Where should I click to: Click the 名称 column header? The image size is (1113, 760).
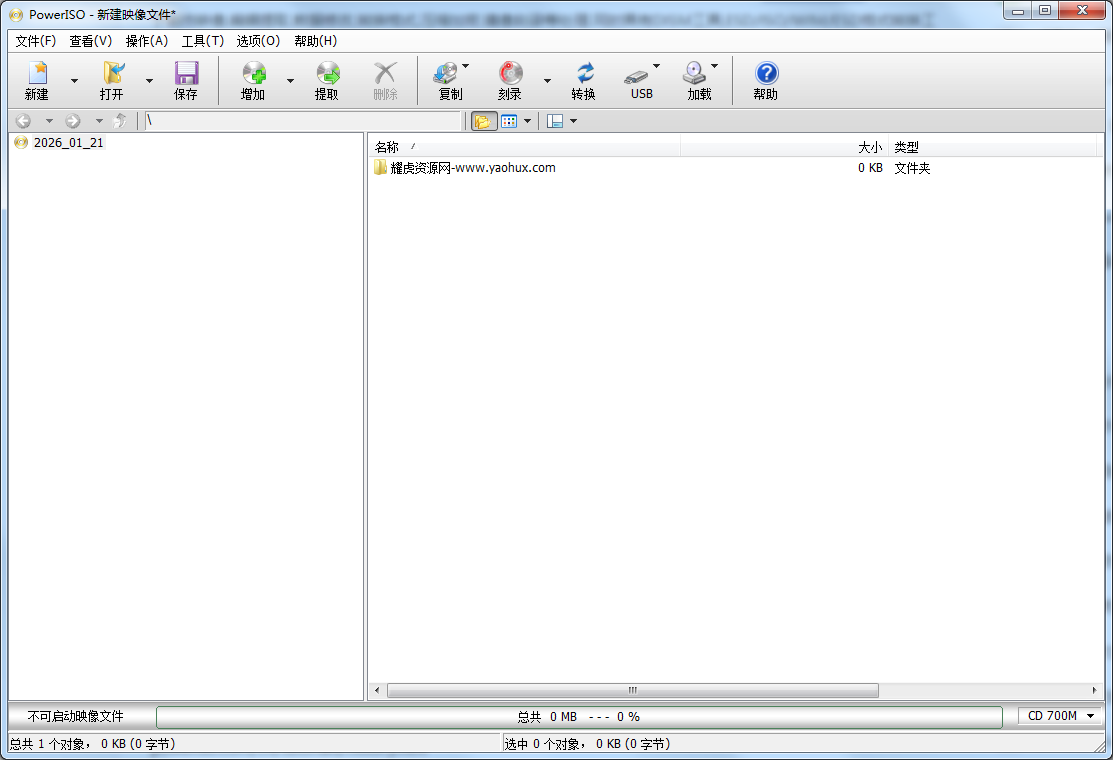387,147
